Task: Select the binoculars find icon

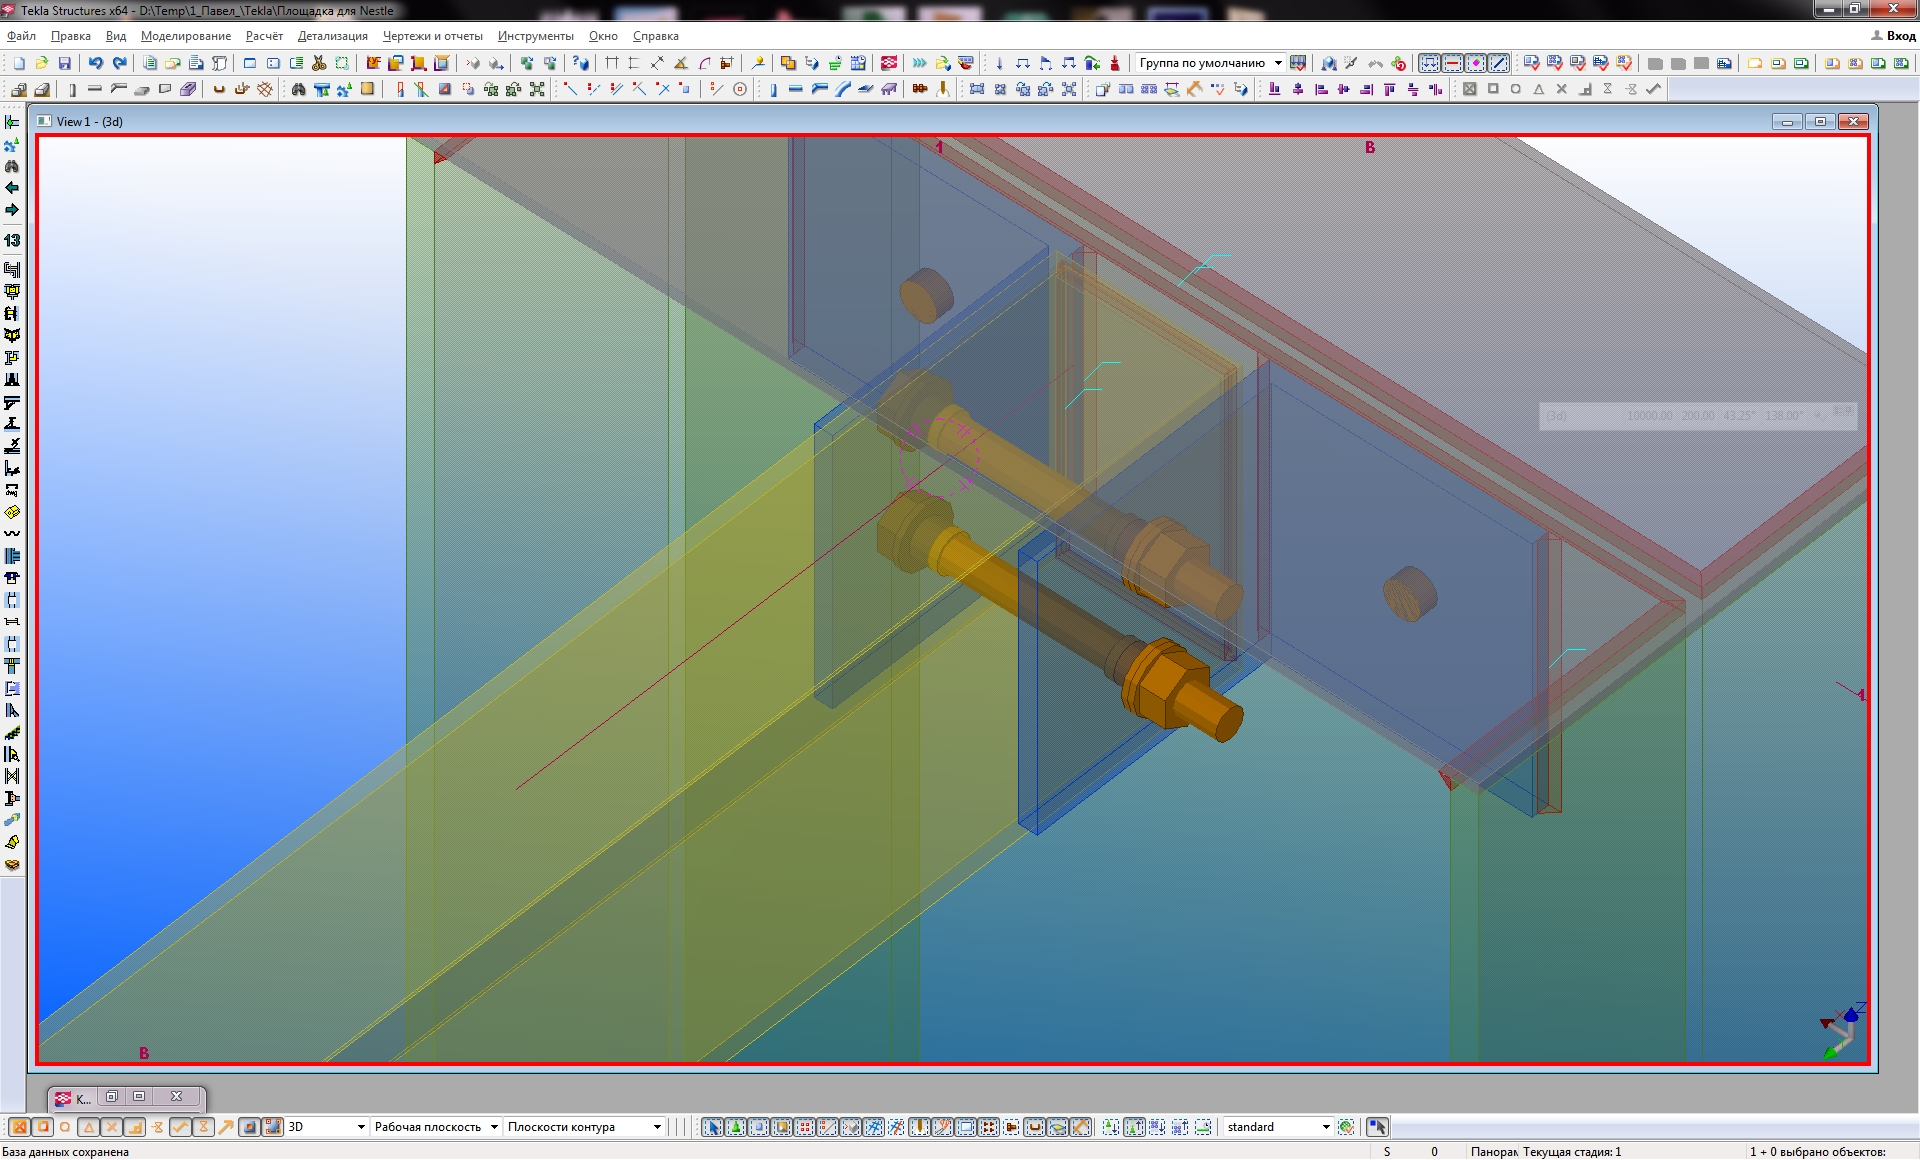Action: pos(298,89)
